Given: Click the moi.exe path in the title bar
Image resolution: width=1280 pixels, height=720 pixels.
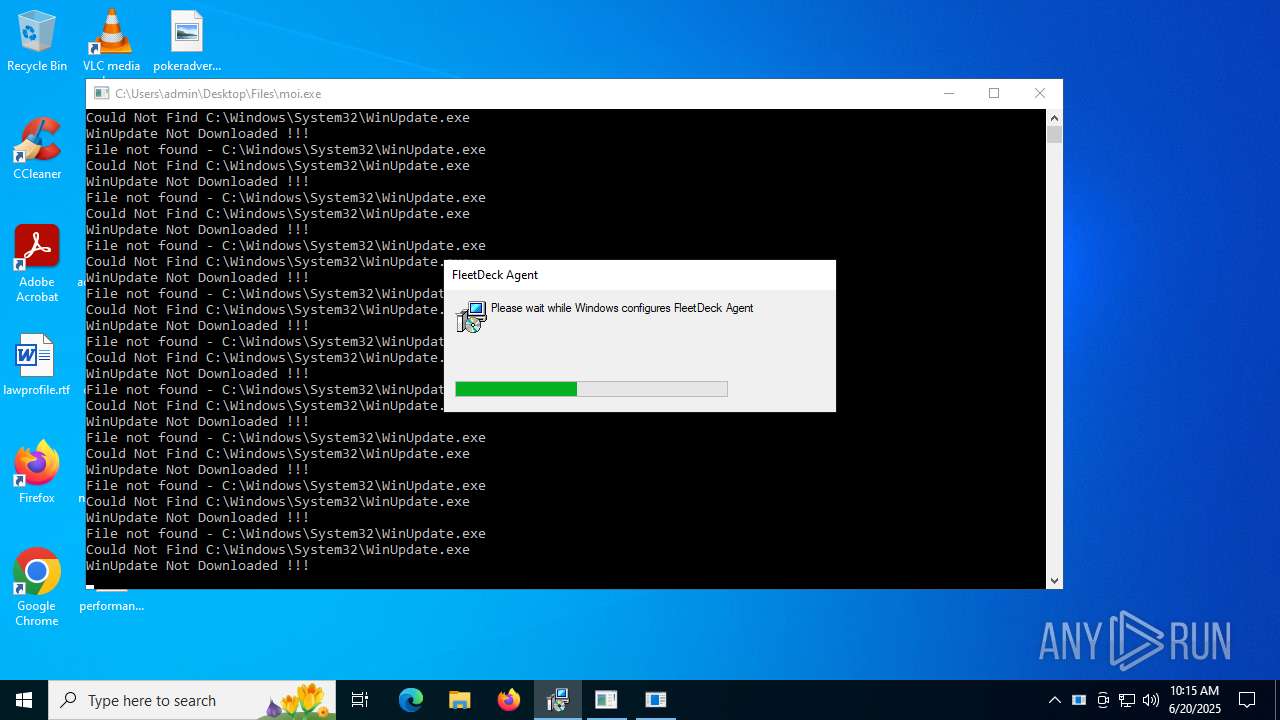Looking at the screenshot, I should coord(218,94).
